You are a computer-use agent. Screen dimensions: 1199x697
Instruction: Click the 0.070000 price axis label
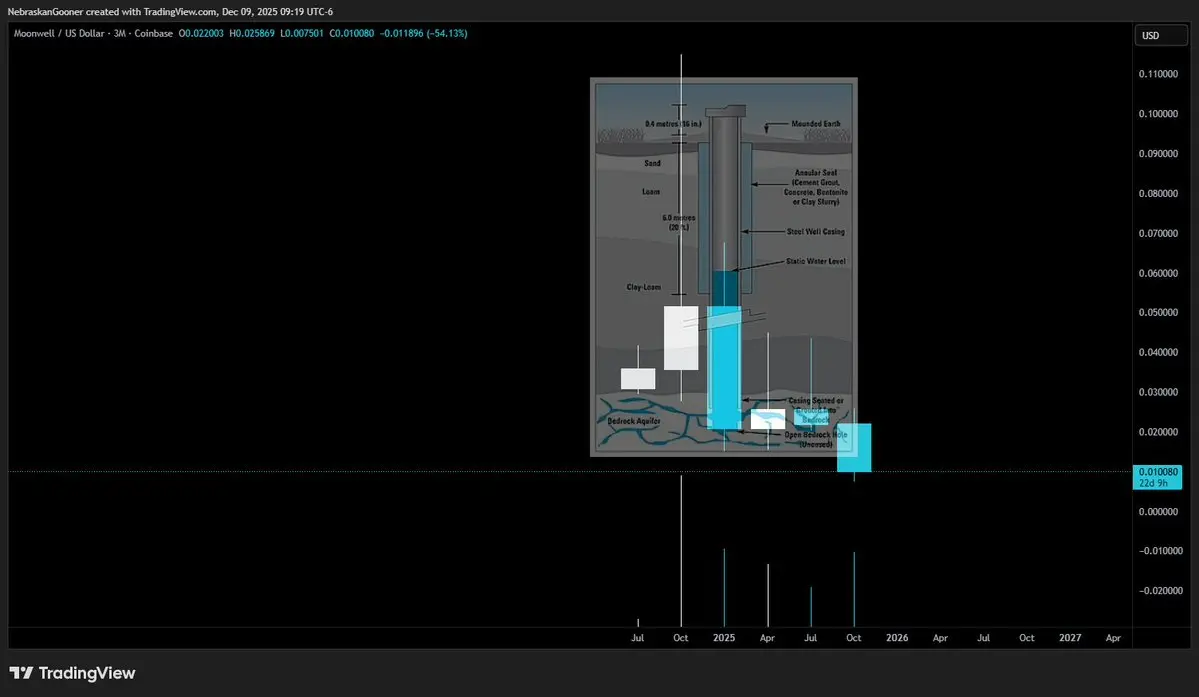[x=1158, y=233]
